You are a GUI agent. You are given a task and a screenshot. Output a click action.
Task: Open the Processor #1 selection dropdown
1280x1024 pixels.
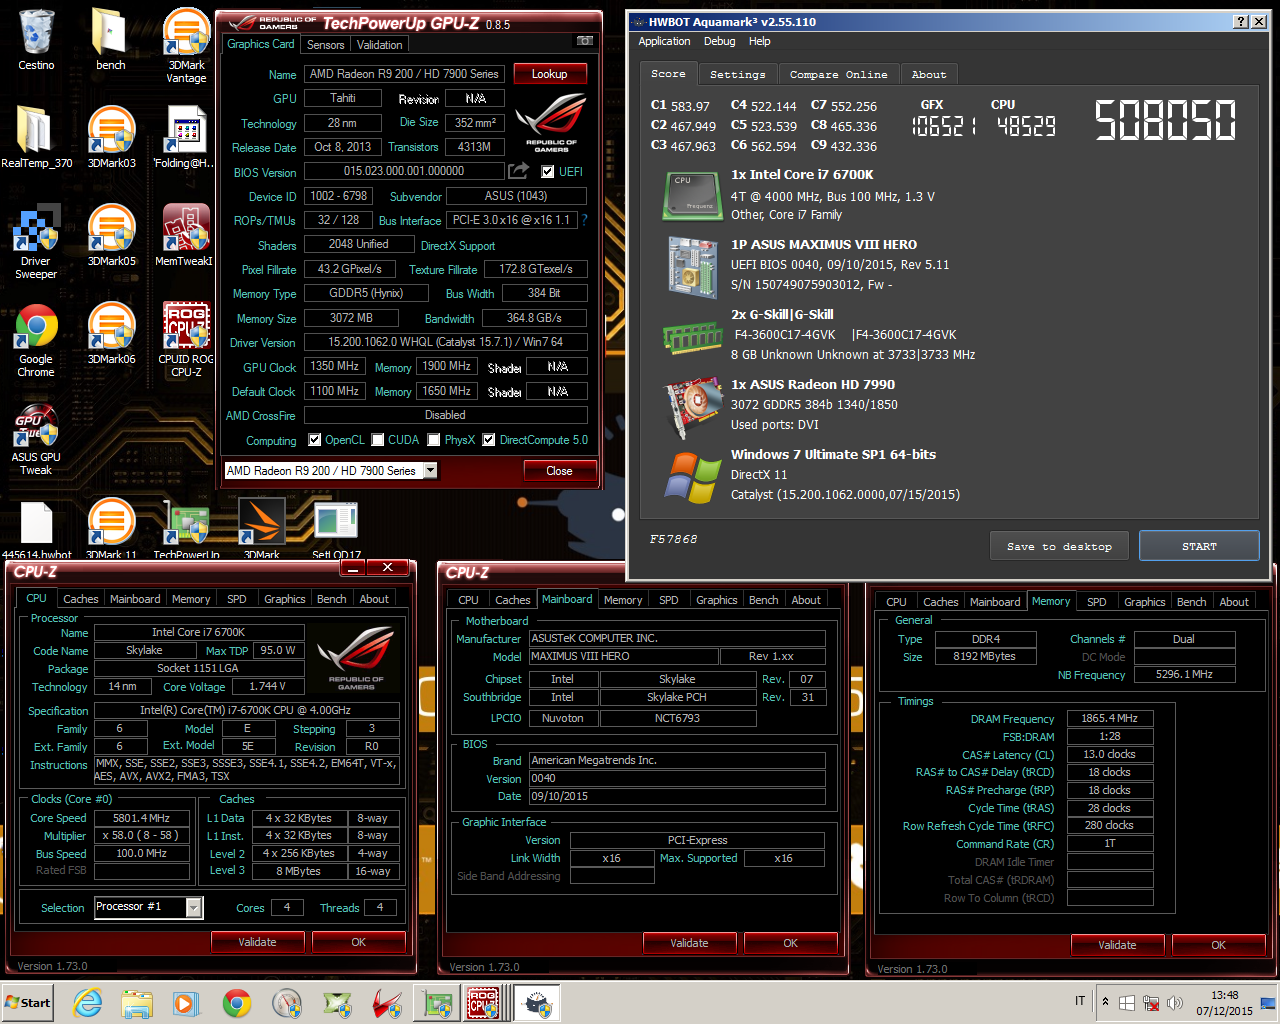(x=194, y=907)
